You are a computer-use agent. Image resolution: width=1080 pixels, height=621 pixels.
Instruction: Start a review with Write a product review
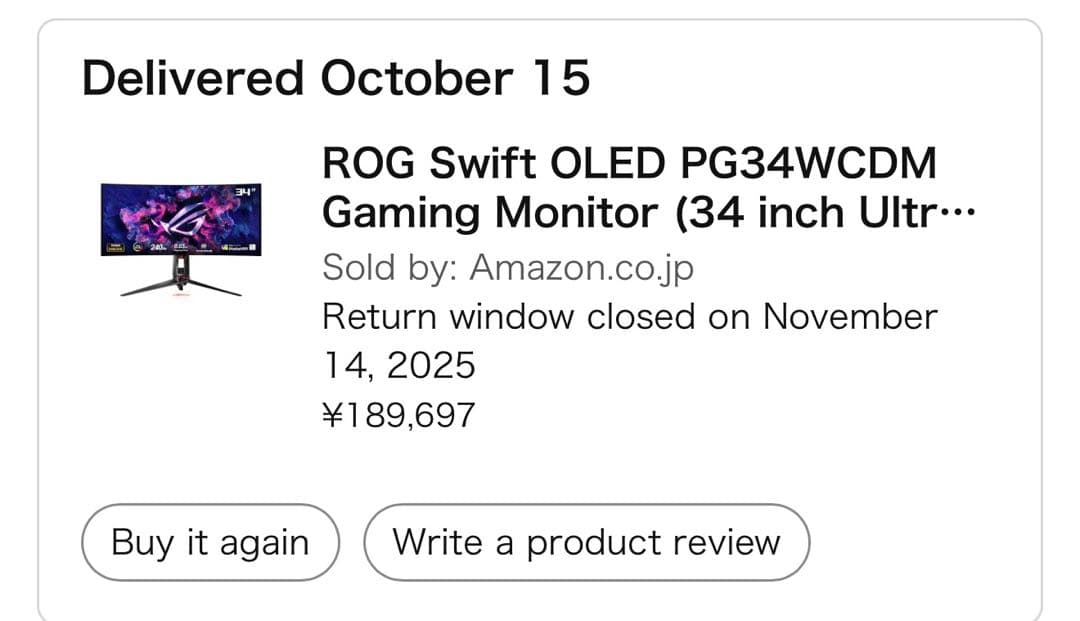pos(588,542)
